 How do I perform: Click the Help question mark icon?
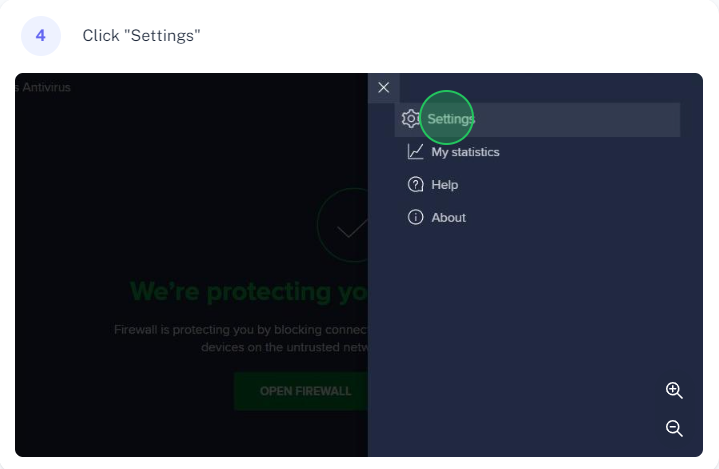pyautogui.click(x=415, y=185)
